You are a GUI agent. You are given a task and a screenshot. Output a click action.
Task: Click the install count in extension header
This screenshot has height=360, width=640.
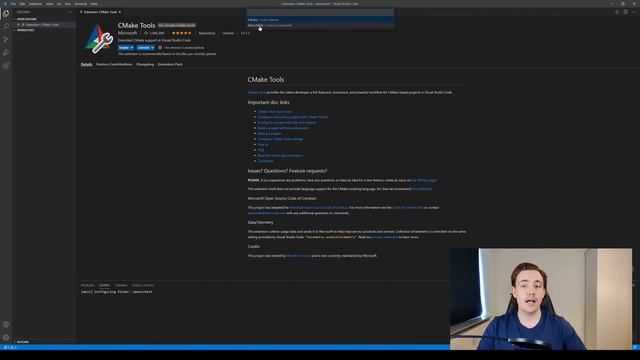(154, 33)
